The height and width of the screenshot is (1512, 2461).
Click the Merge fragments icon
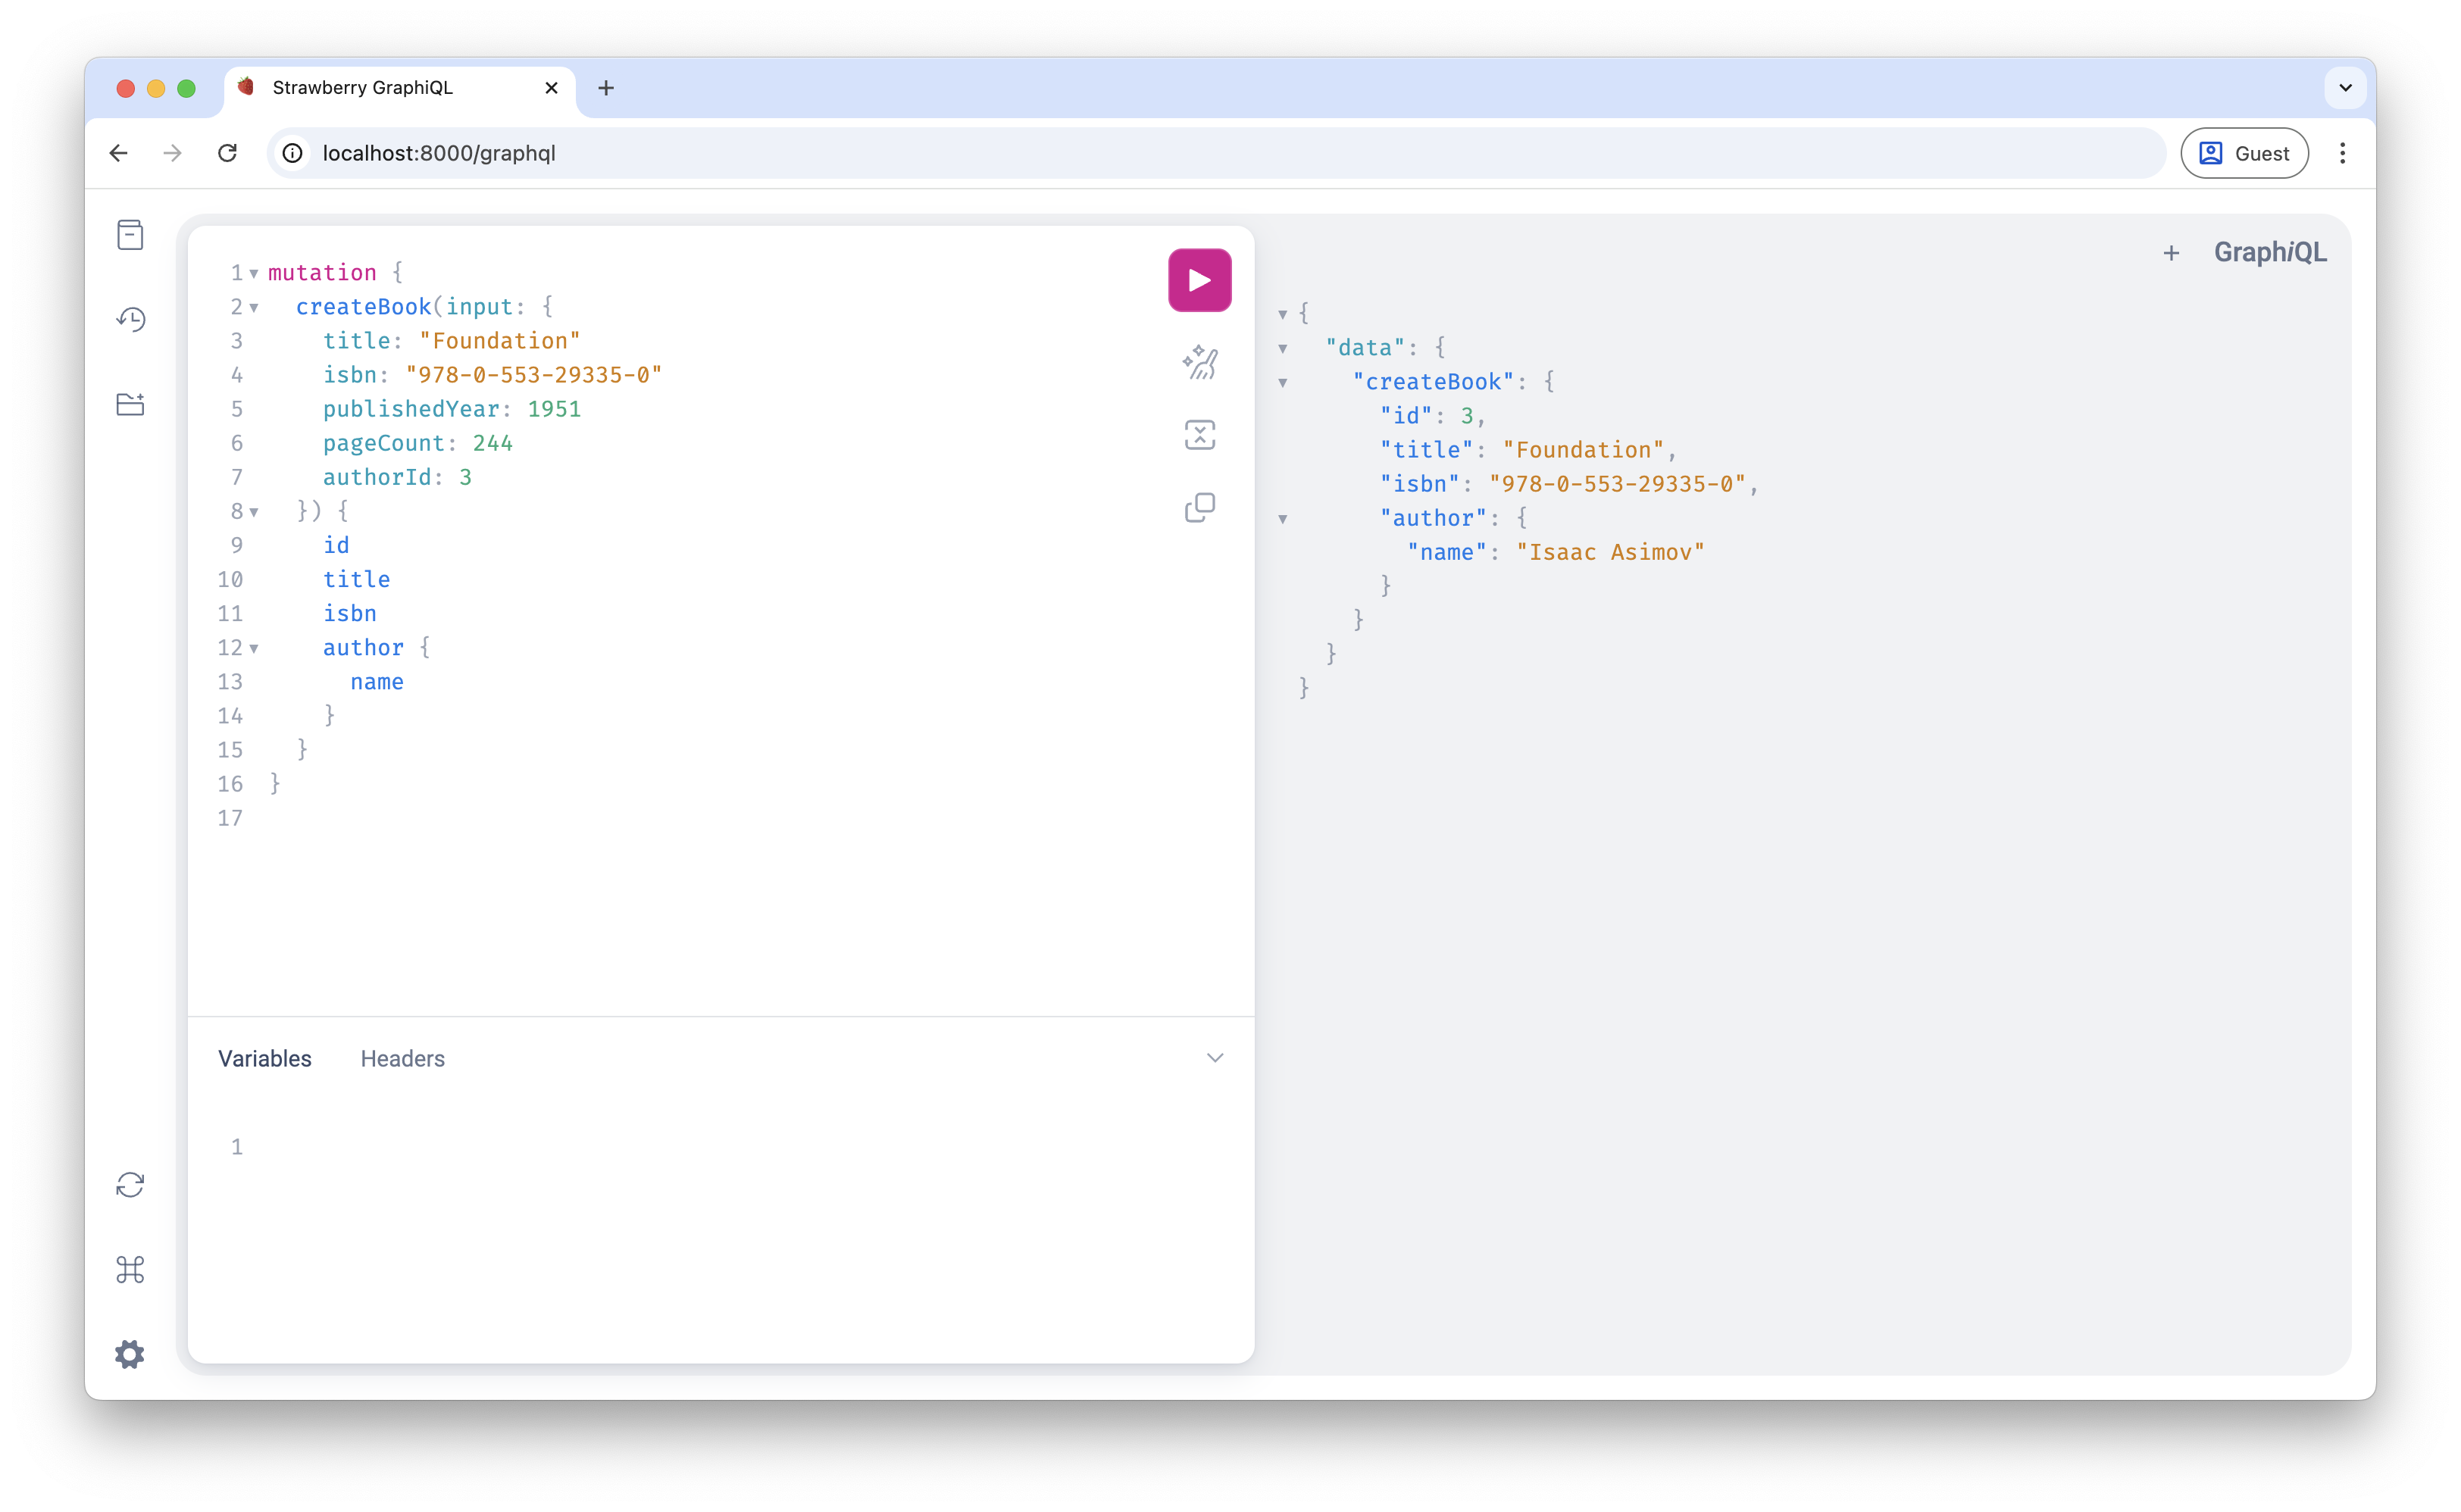pos(1199,435)
